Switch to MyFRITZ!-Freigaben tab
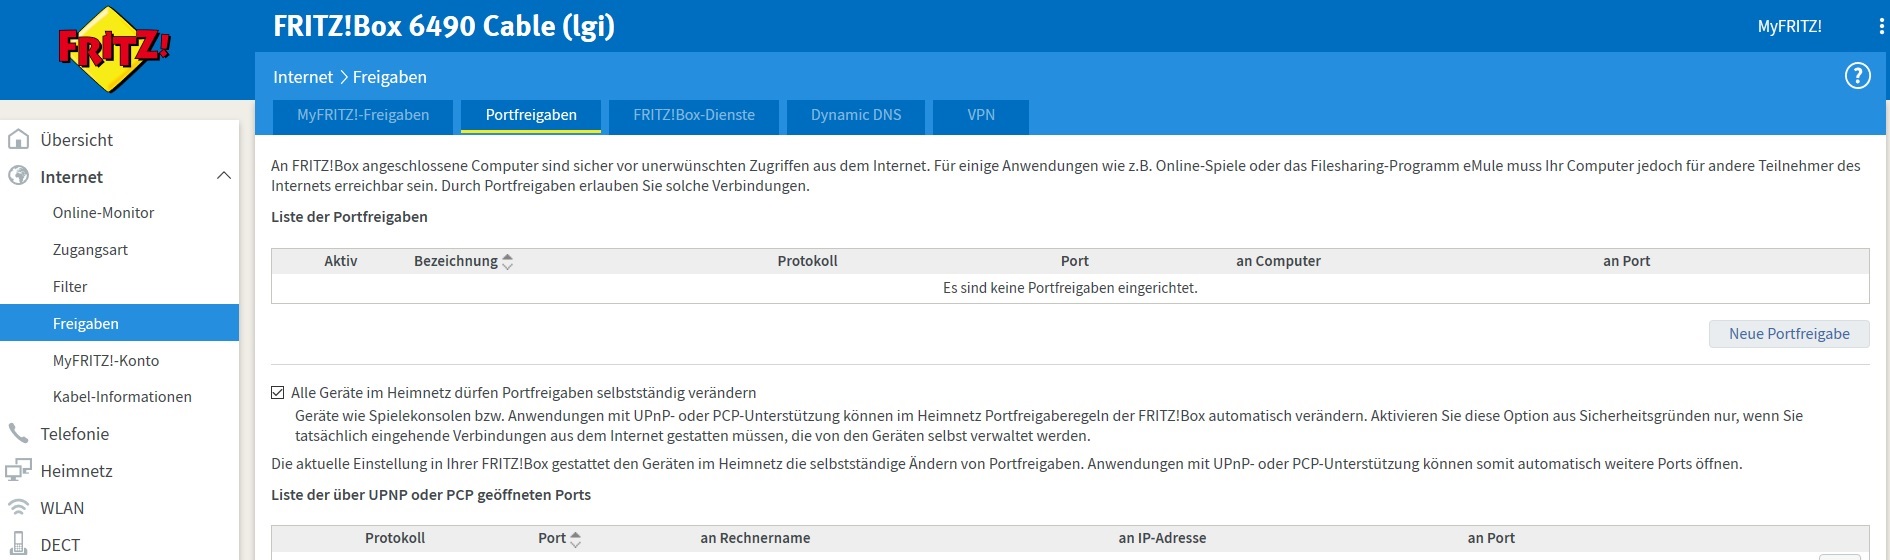Viewport: 1890px width, 560px height. point(363,116)
